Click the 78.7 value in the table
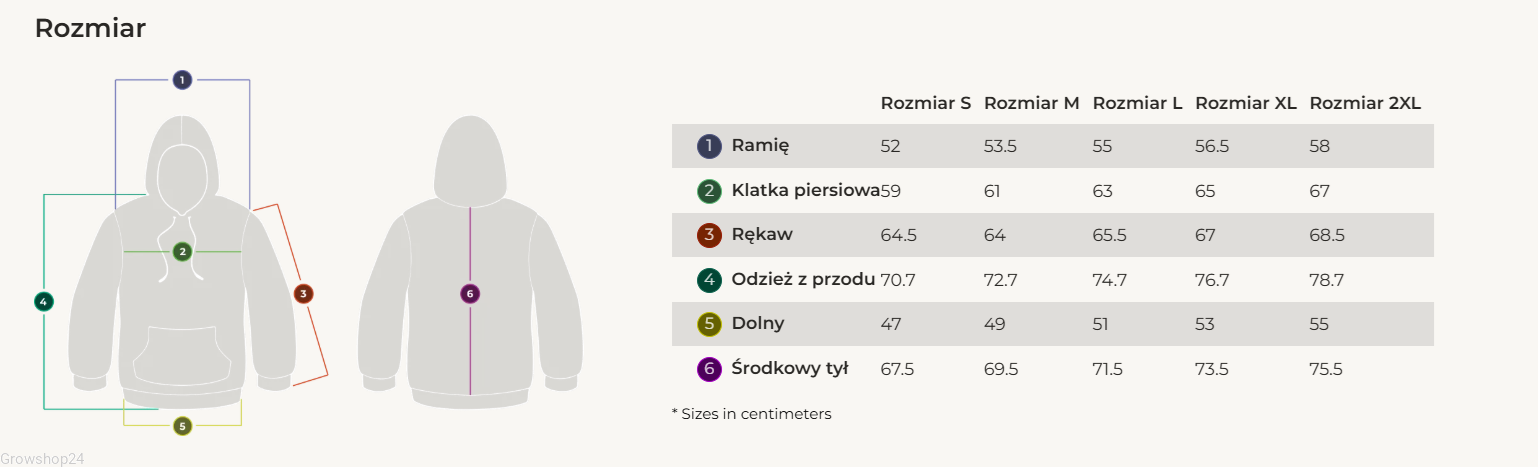The width and height of the screenshot is (1538, 467). [x=1326, y=280]
